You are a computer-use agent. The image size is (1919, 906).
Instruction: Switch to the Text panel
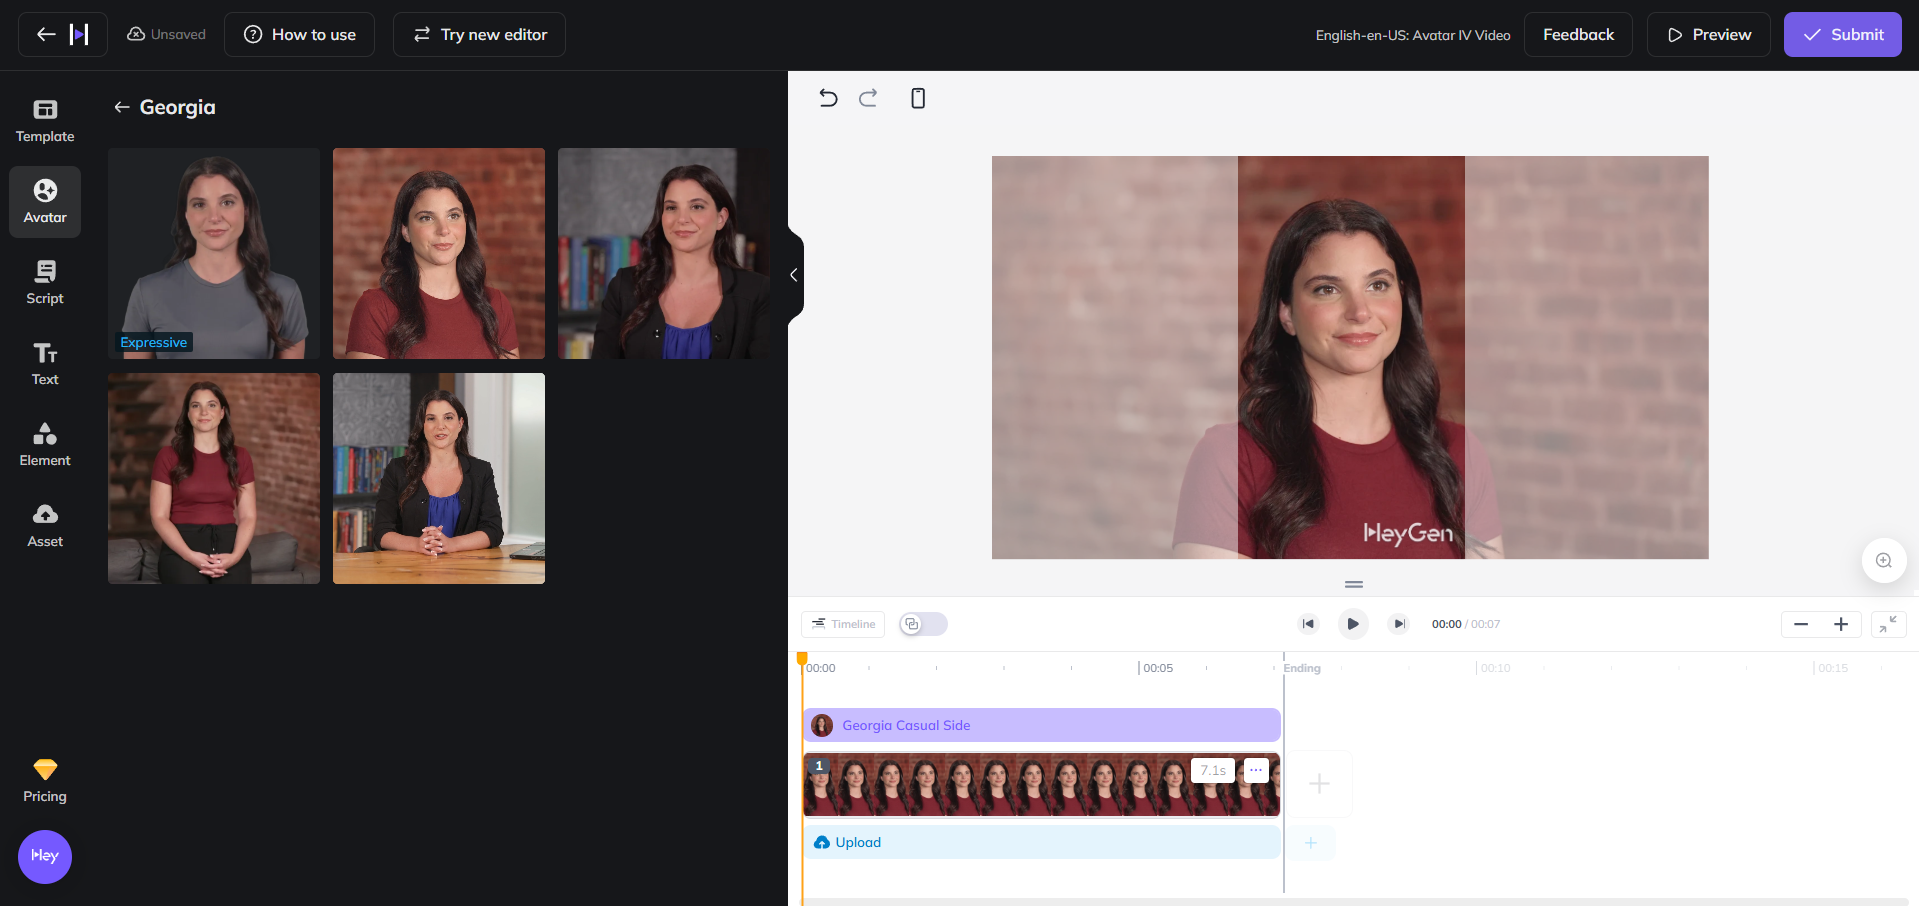click(x=45, y=364)
